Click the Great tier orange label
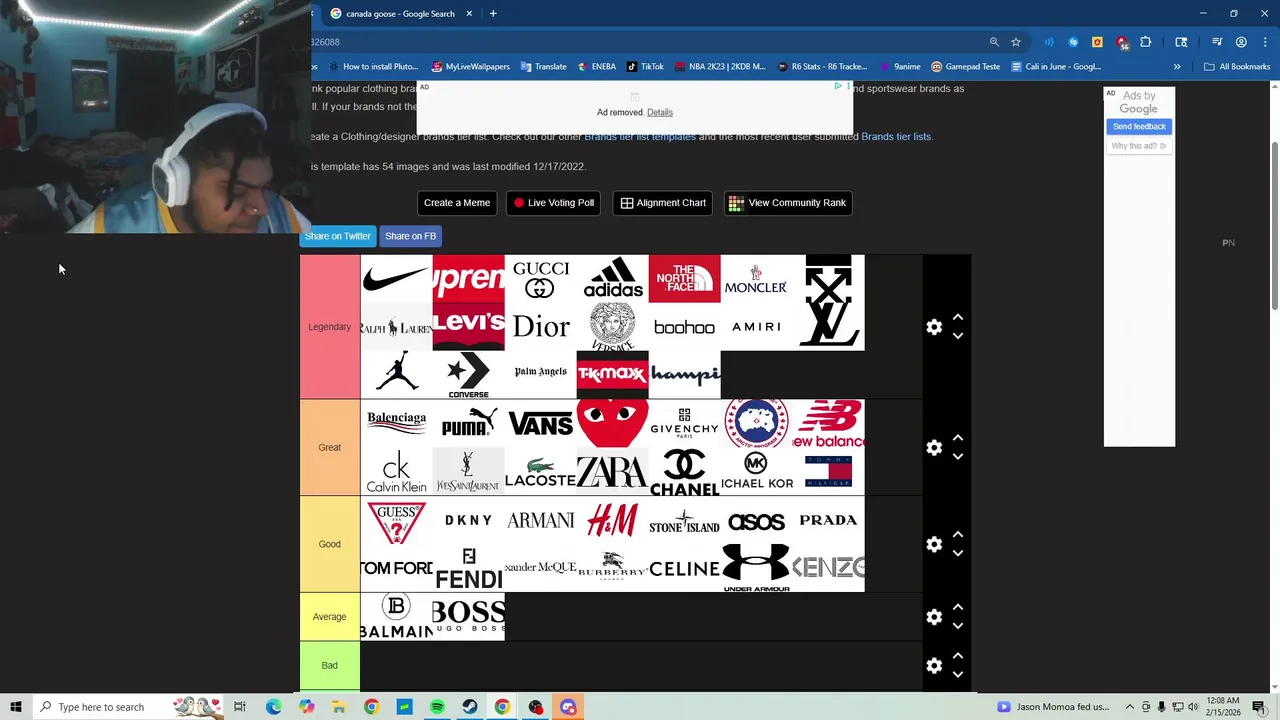 click(x=329, y=447)
